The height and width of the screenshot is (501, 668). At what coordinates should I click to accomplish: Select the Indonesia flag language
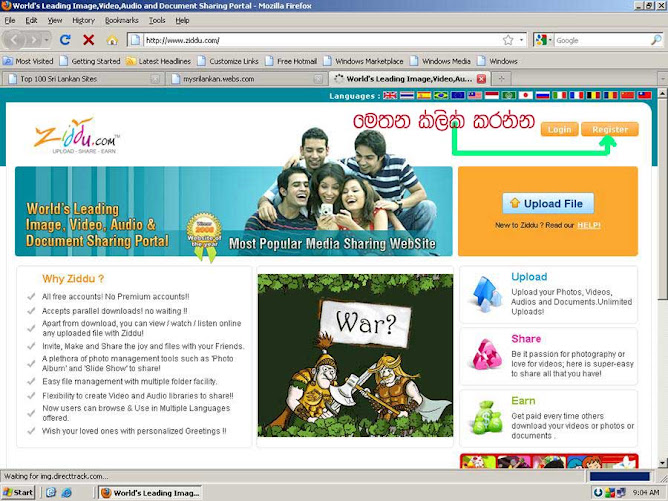click(492, 95)
